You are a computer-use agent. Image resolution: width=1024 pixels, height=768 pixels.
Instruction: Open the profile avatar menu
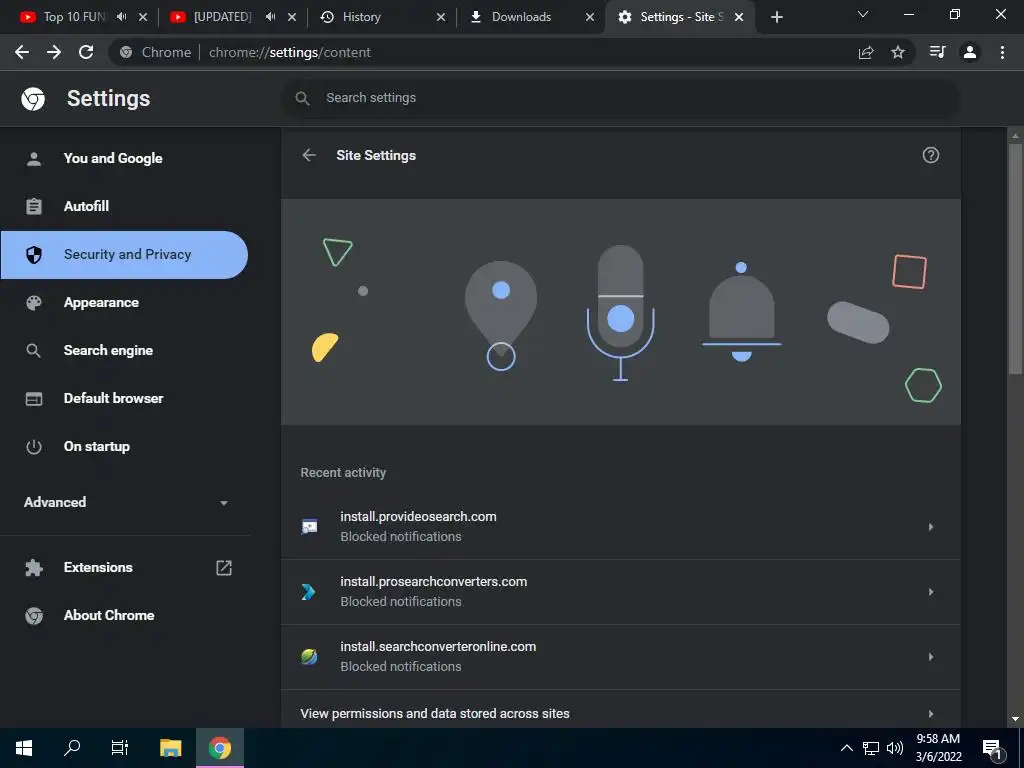point(970,52)
